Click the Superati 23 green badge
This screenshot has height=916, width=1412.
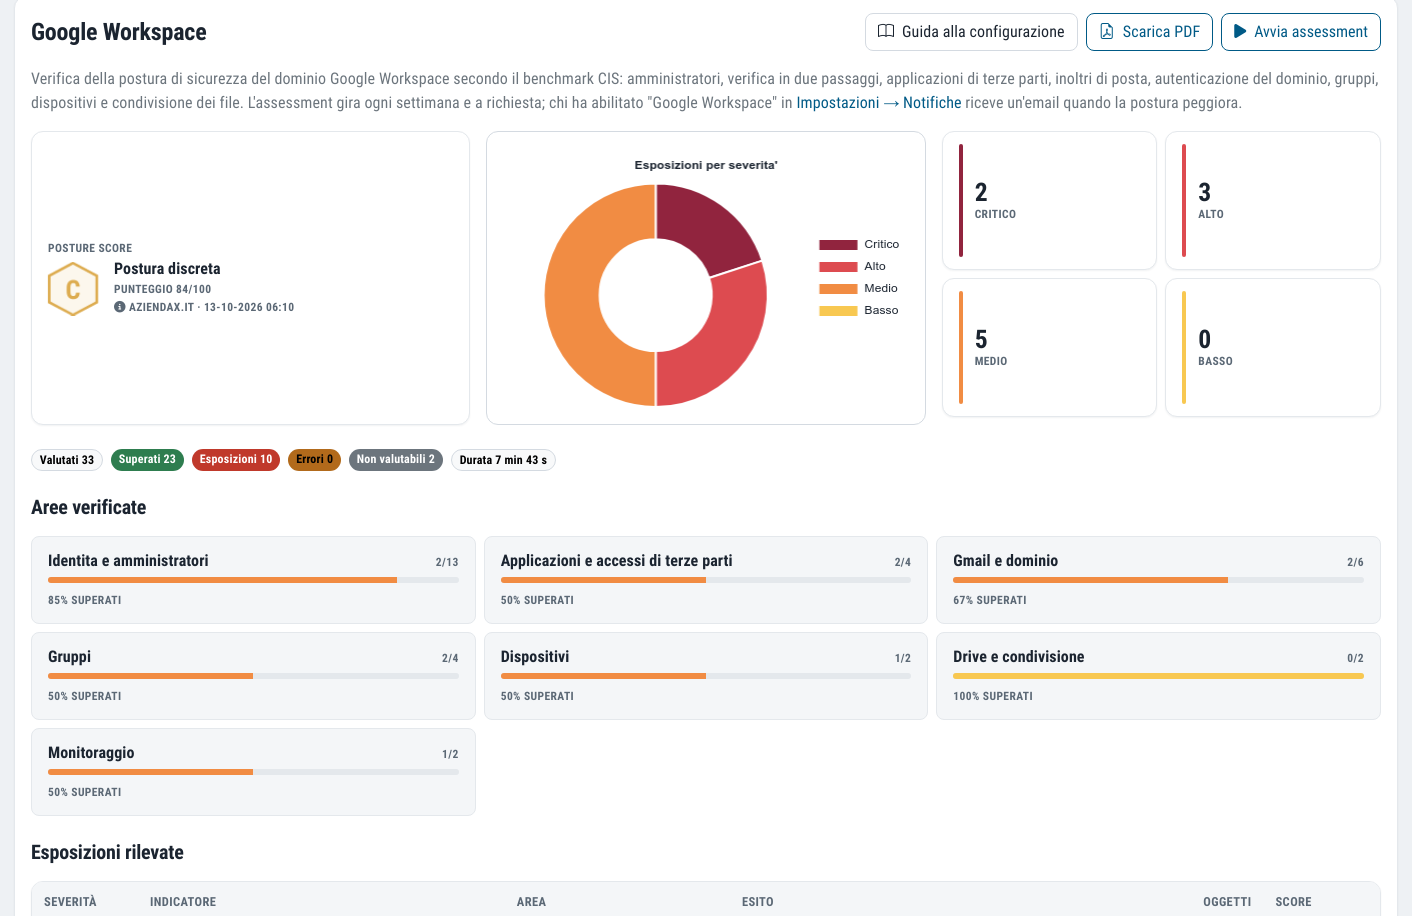point(147,460)
